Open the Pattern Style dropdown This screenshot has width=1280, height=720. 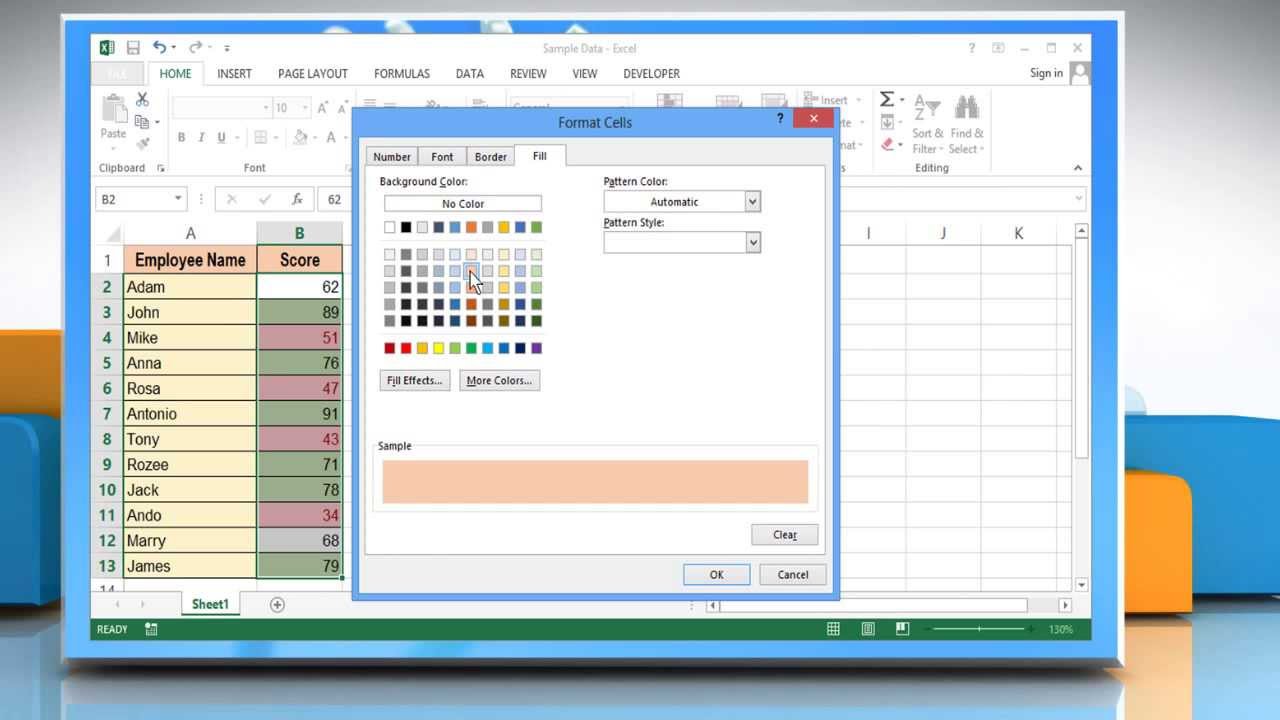(752, 242)
